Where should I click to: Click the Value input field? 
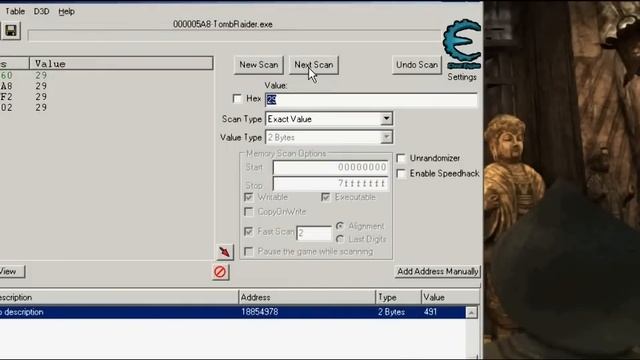[371, 100]
